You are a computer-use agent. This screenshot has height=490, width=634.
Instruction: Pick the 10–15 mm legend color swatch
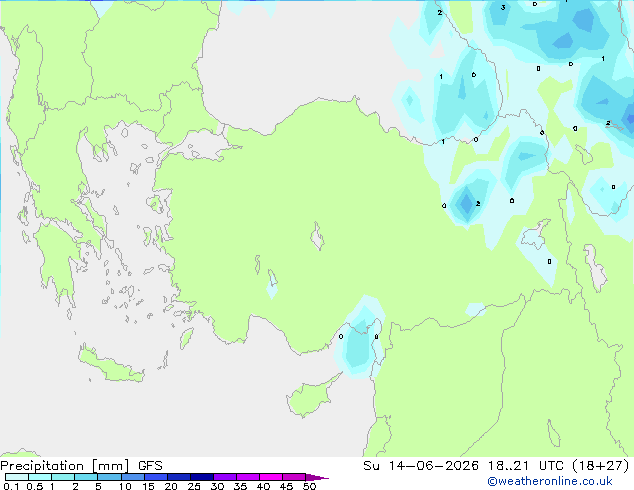coord(132,477)
